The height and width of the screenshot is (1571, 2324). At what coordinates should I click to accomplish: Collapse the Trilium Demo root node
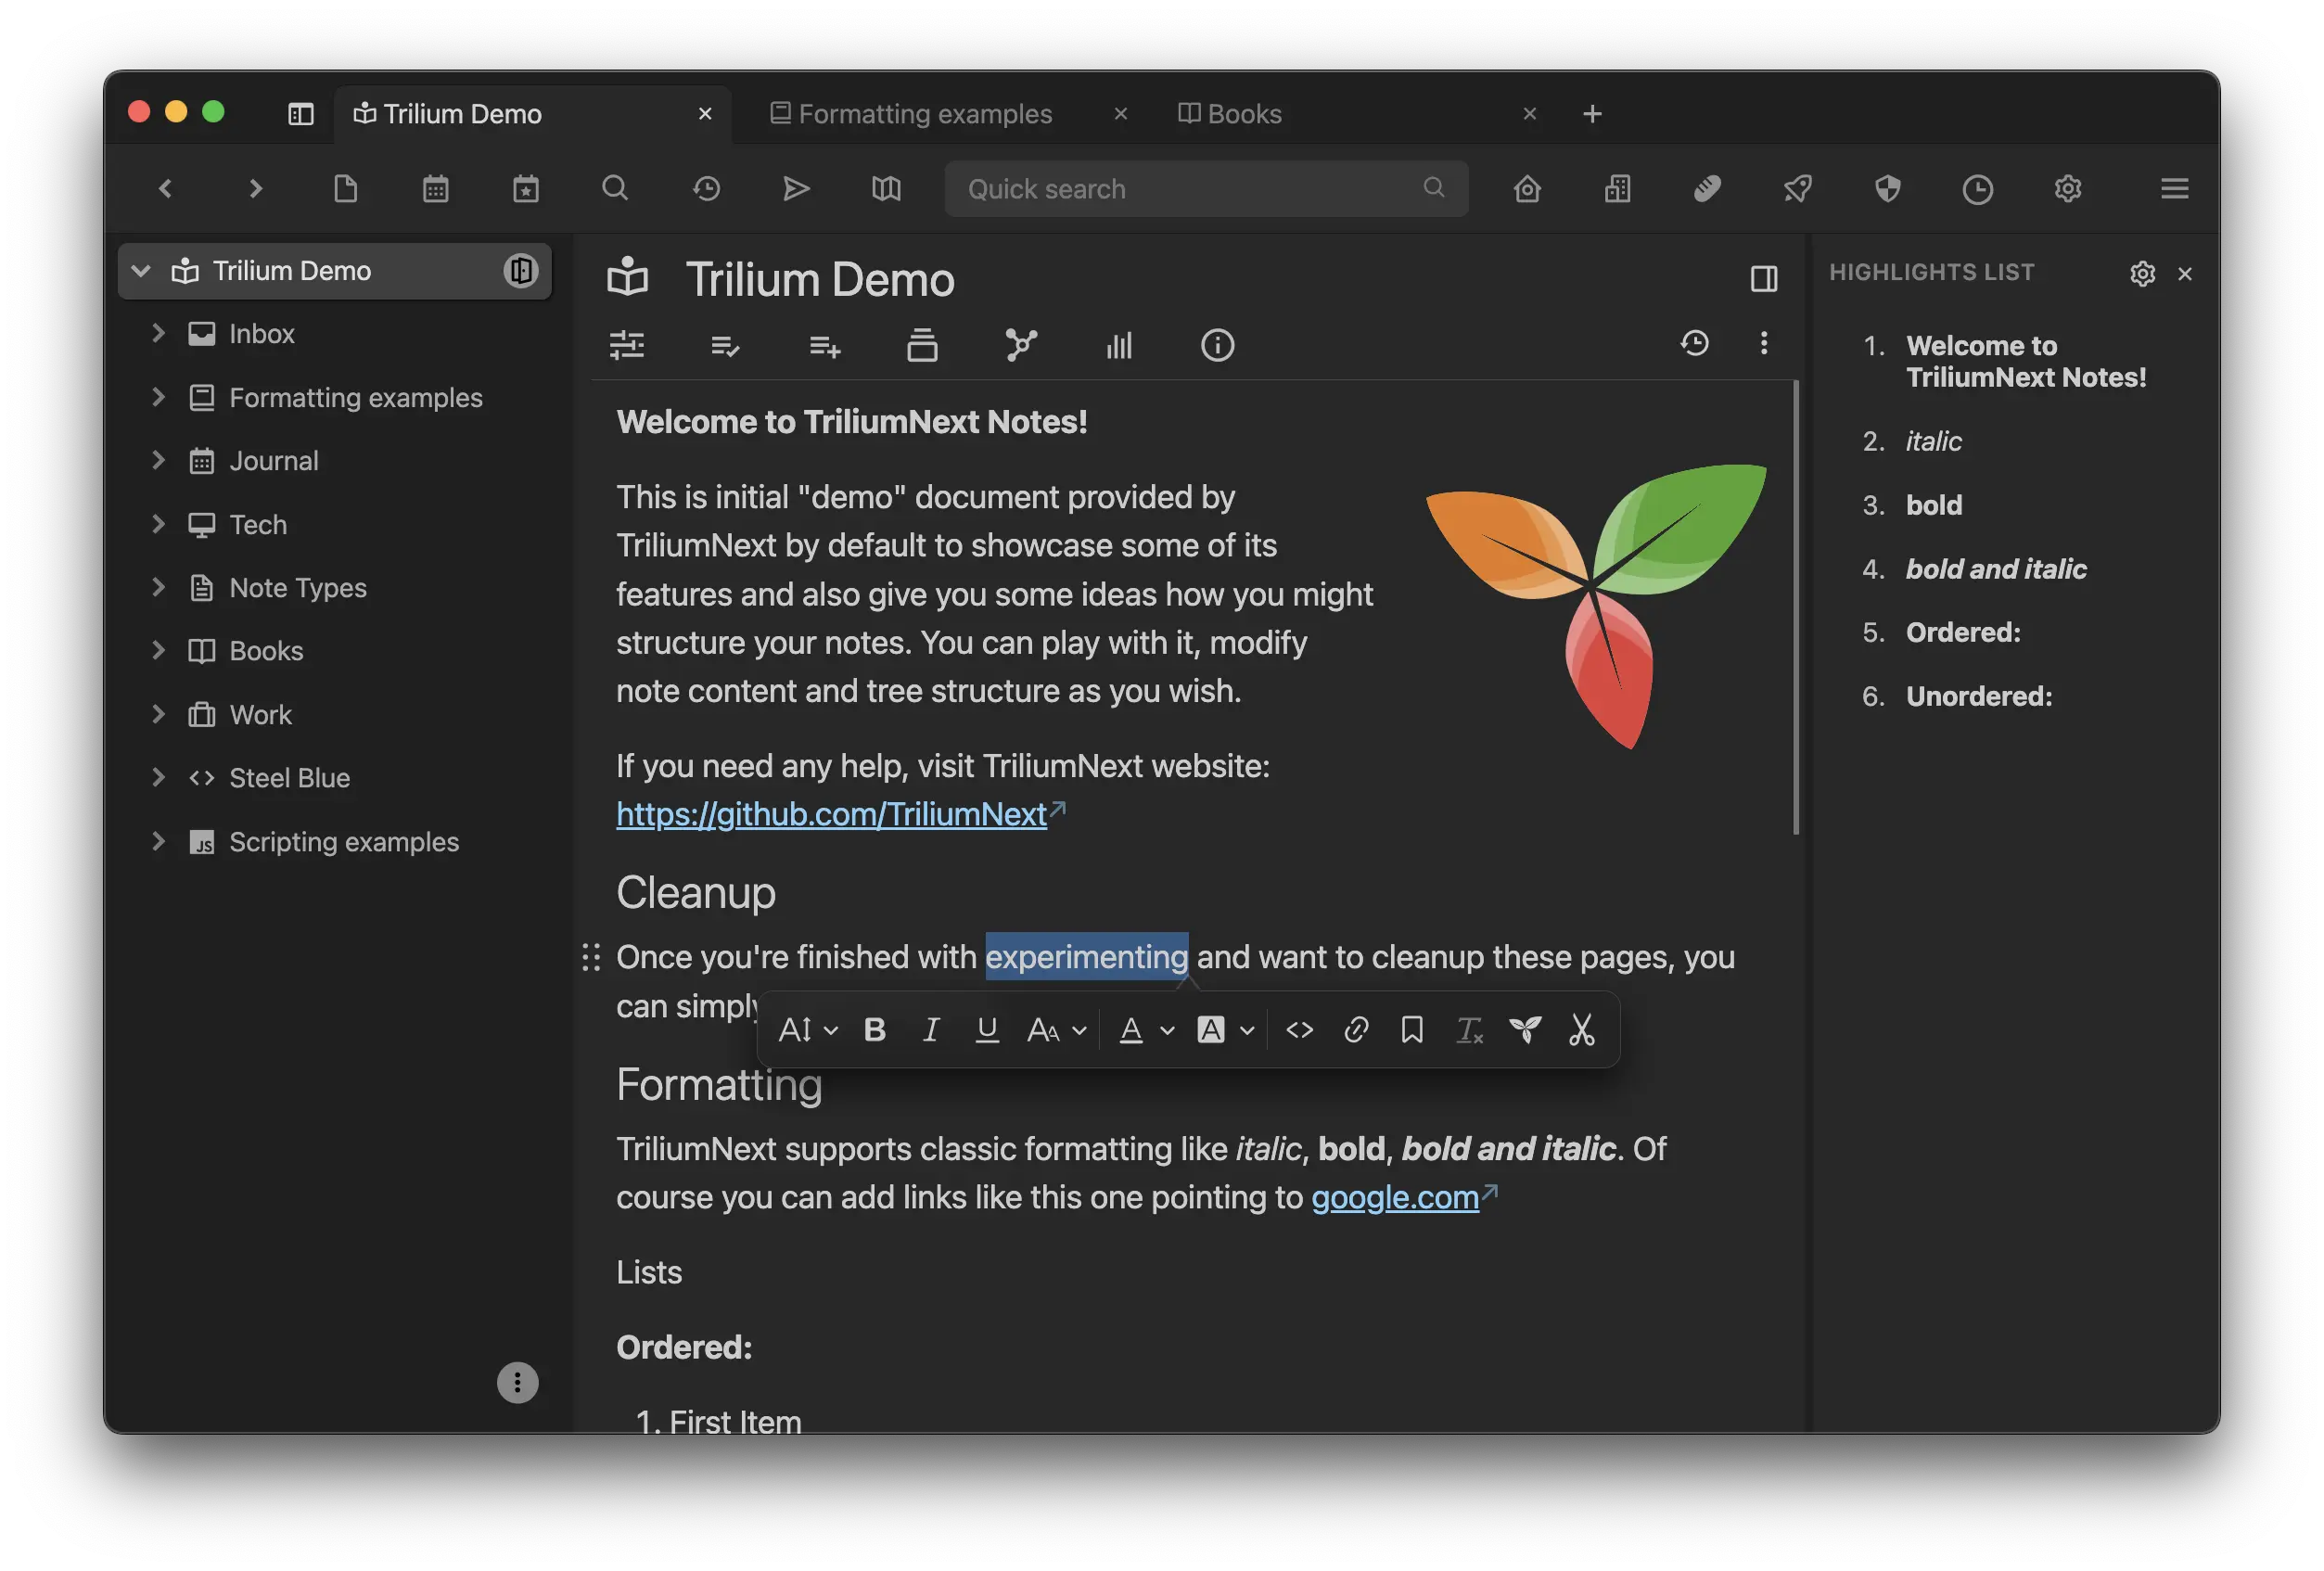(x=141, y=271)
